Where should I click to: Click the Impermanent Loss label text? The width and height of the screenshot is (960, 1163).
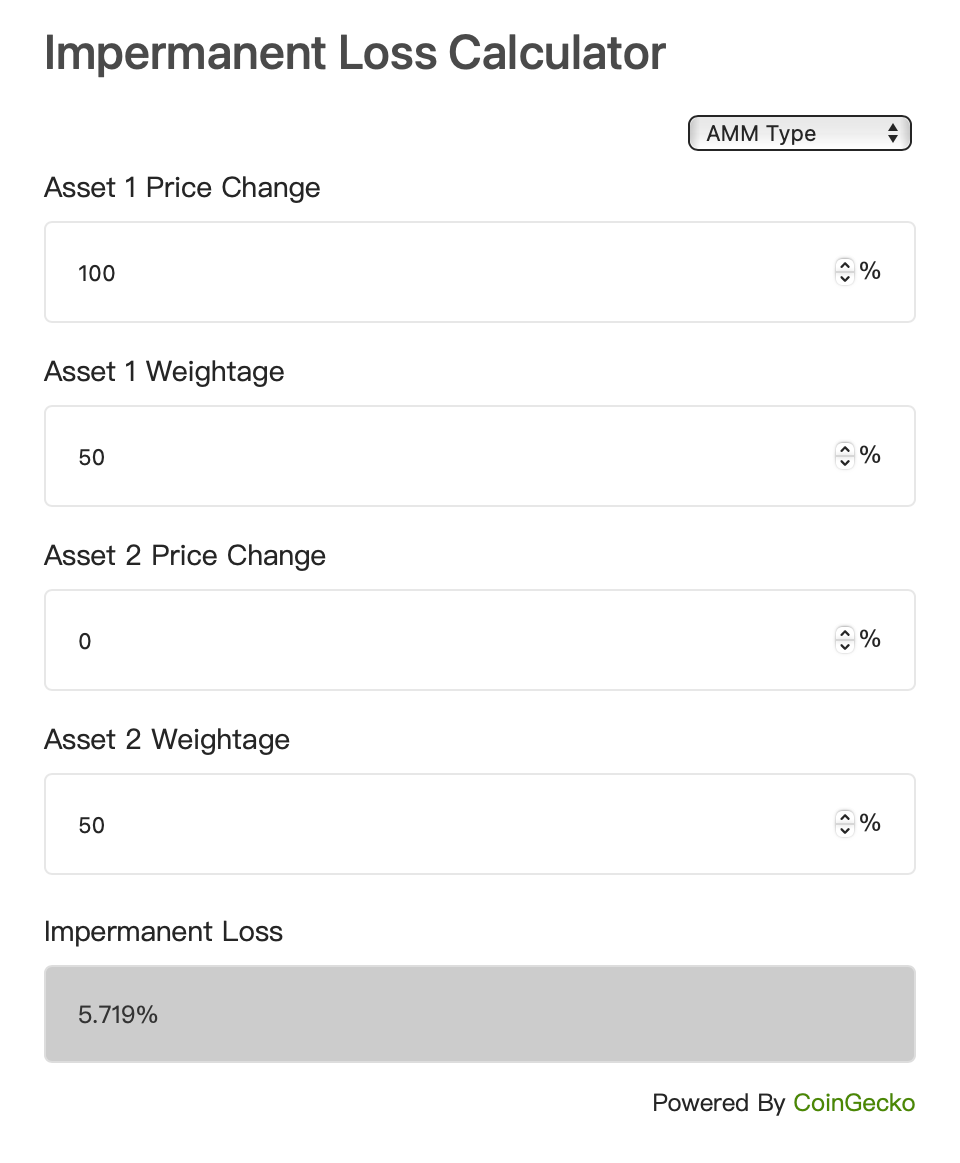click(163, 932)
